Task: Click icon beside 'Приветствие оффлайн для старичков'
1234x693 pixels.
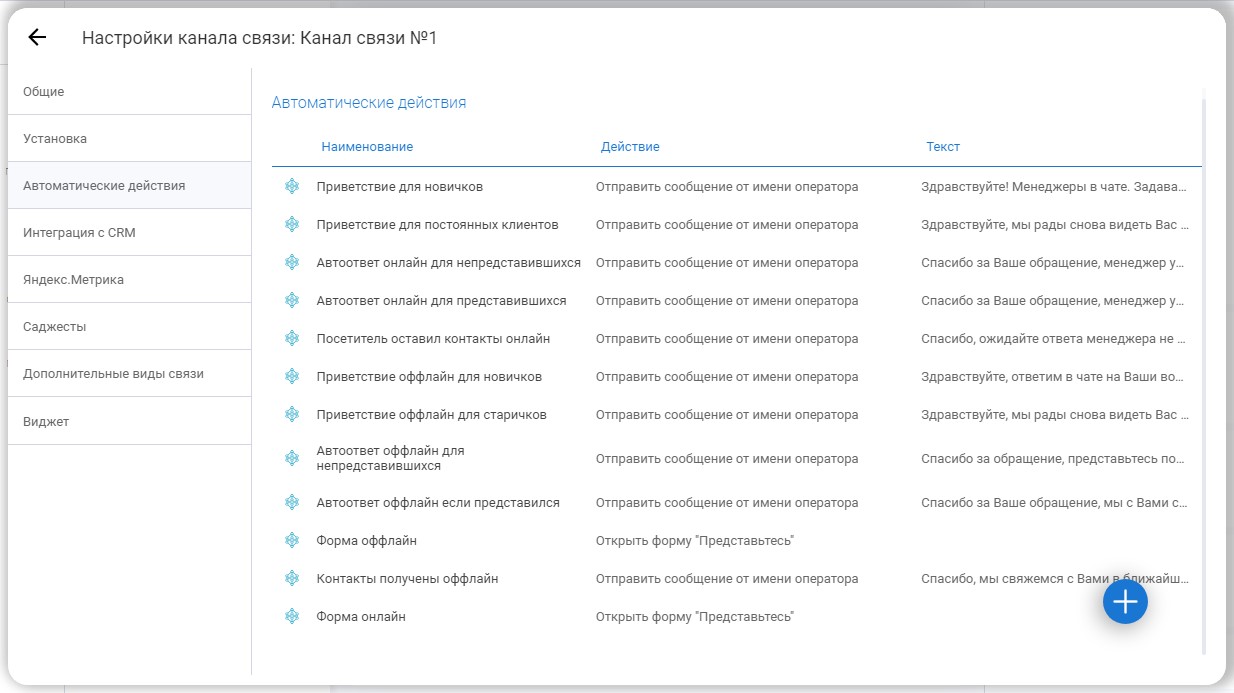Action: (x=292, y=414)
